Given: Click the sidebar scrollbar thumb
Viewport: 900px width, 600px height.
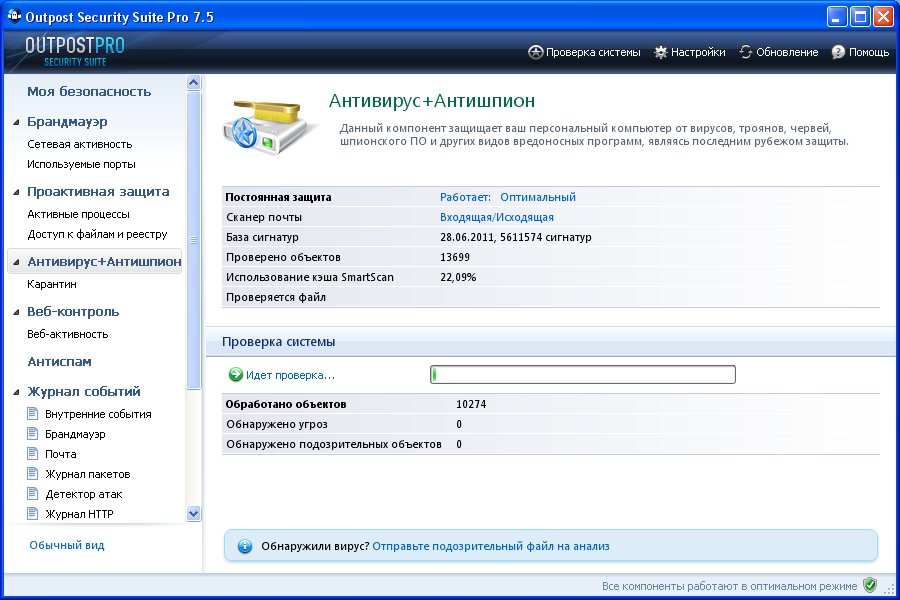Looking at the screenshot, I should tap(193, 240).
